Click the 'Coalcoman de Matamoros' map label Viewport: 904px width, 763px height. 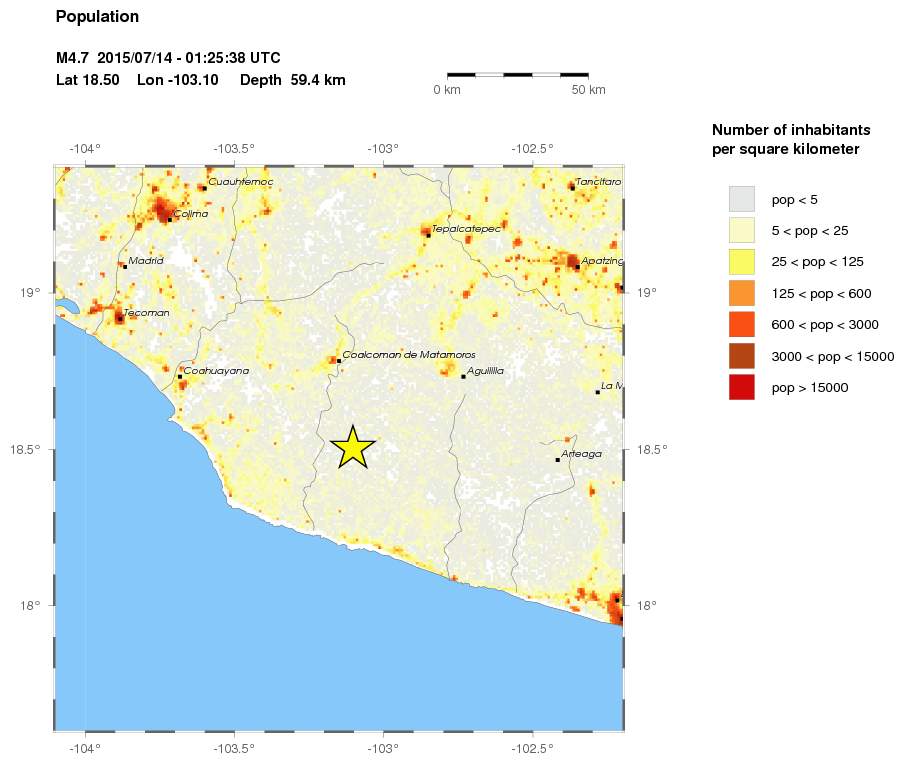(x=409, y=355)
